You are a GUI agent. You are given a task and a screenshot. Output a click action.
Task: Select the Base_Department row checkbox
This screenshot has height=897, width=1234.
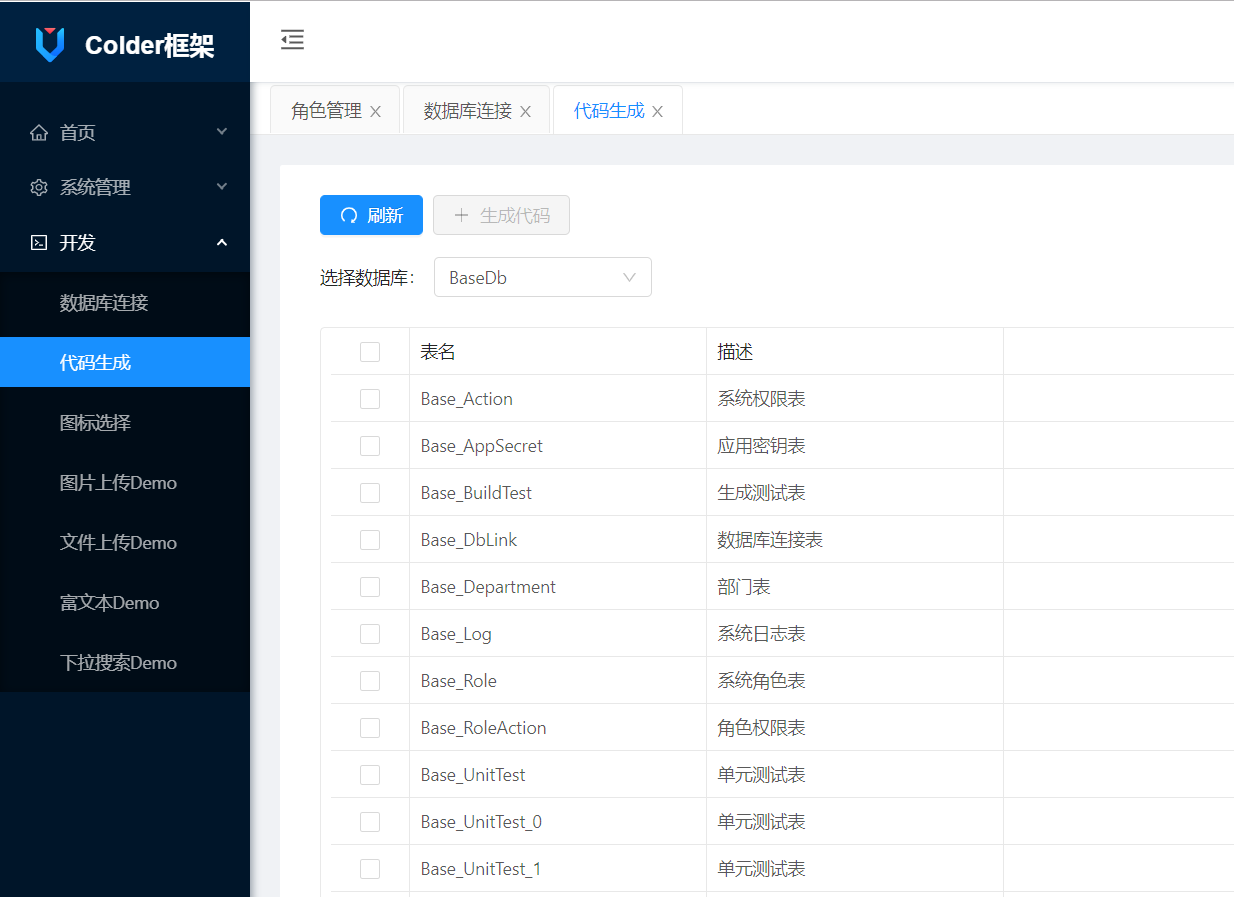pos(370,587)
